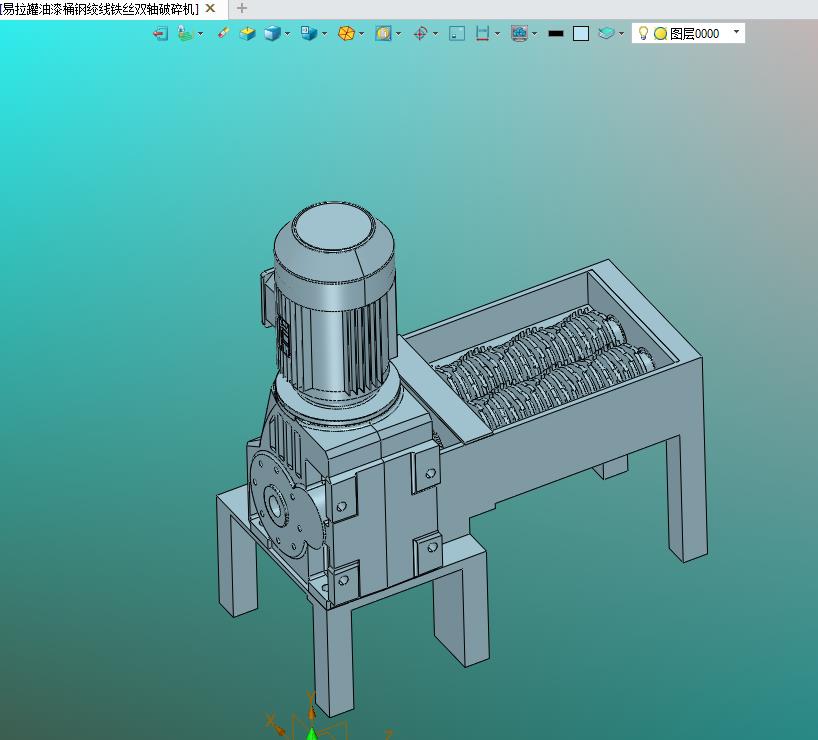Toggle the light bulb layer visibility
Screen dimensions: 818x740
[644, 33]
